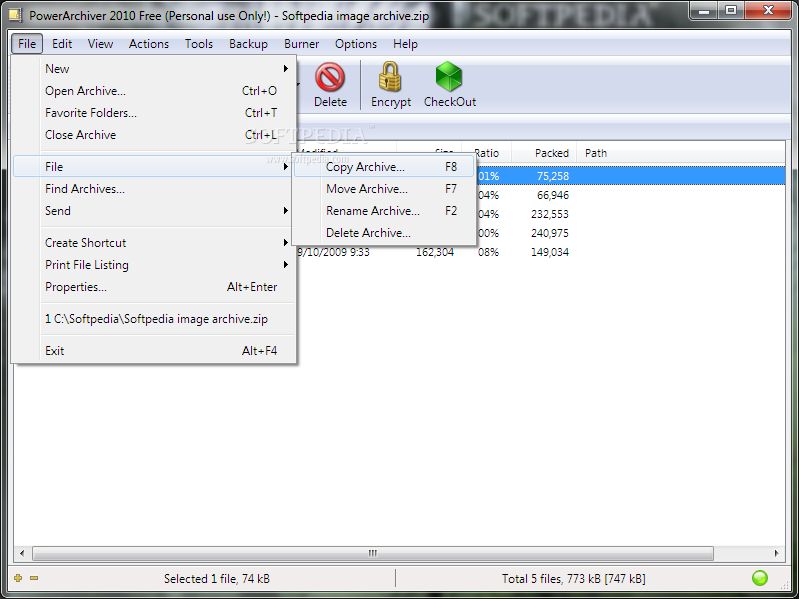Click status text Total 5 files, 773 kB
The height and width of the screenshot is (599, 799).
[573, 578]
